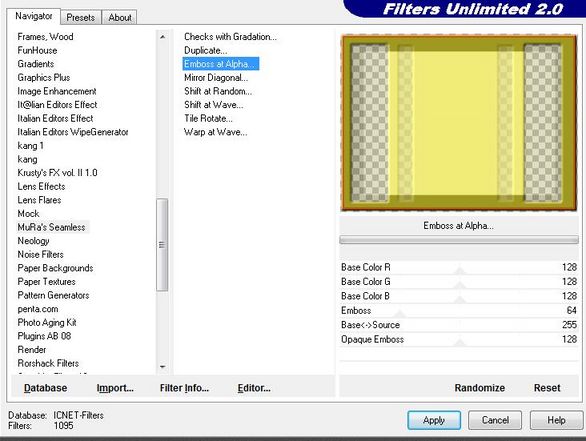
Task: Click the category list scrollbar thumb
Action: [x=162, y=245]
